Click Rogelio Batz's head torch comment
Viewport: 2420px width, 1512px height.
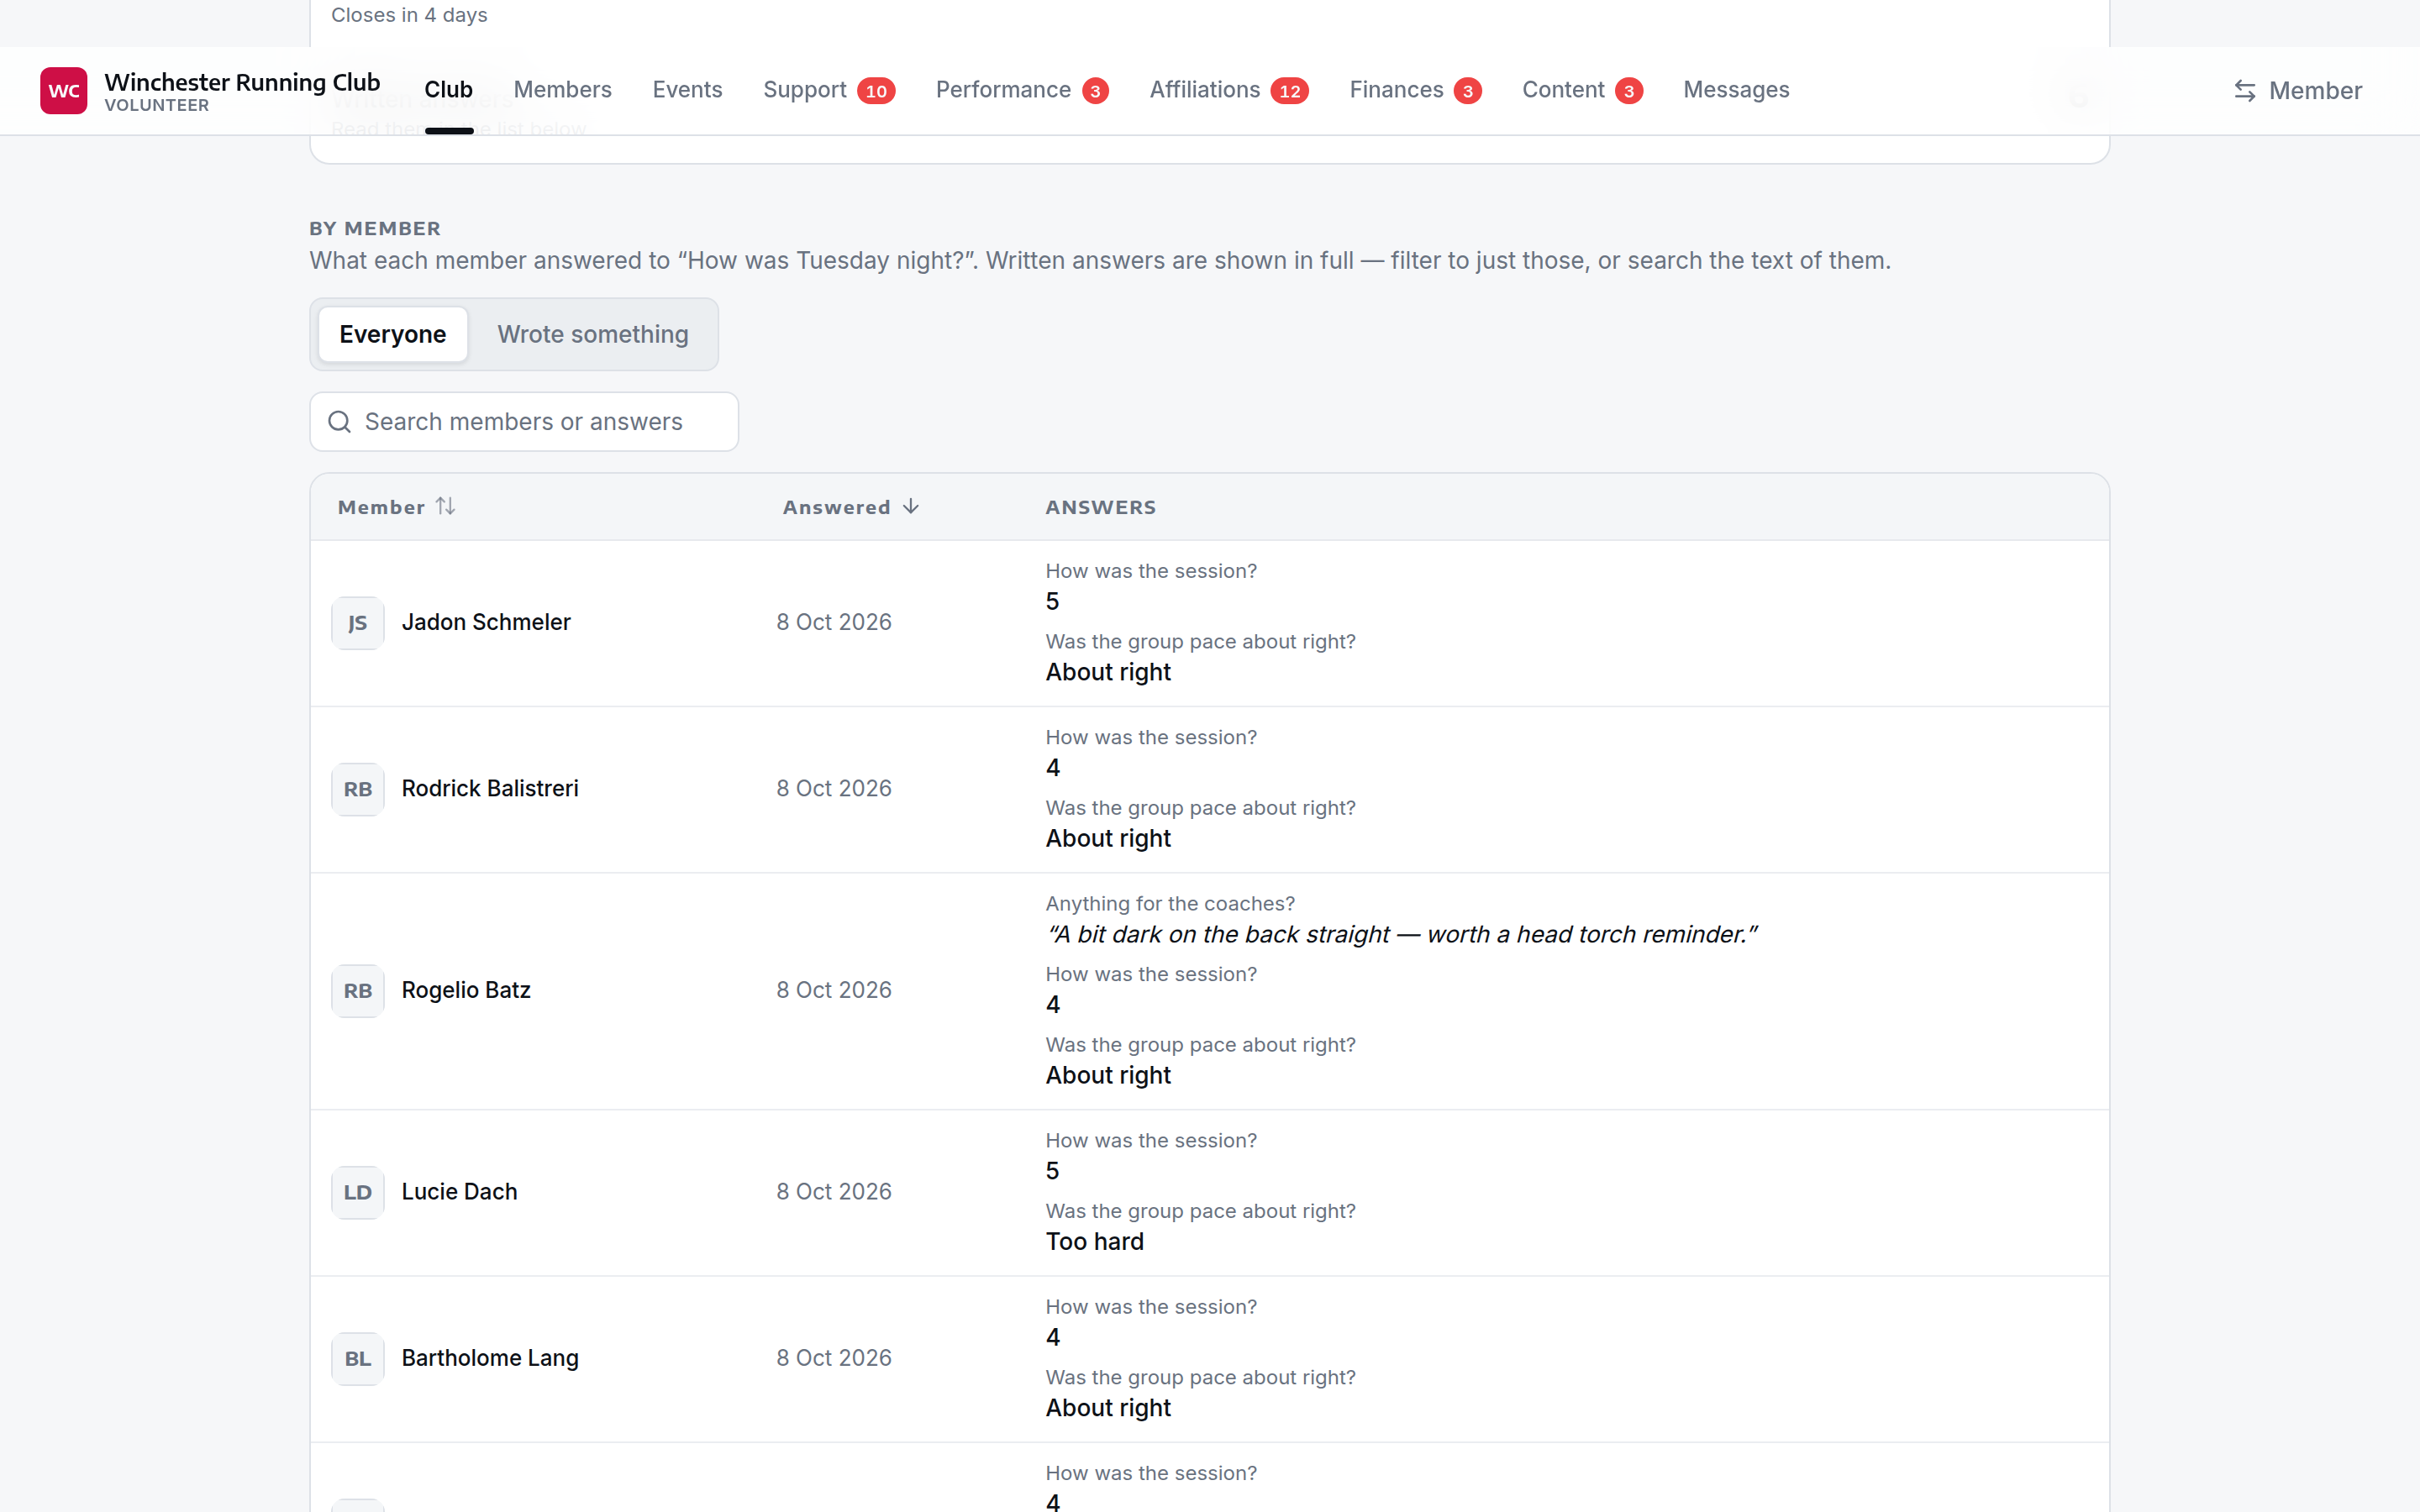(1401, 934)
